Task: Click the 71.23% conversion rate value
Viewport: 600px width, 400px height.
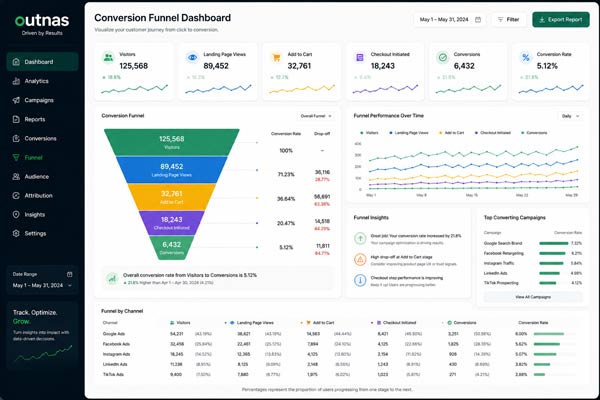Action: coord(286,175)
